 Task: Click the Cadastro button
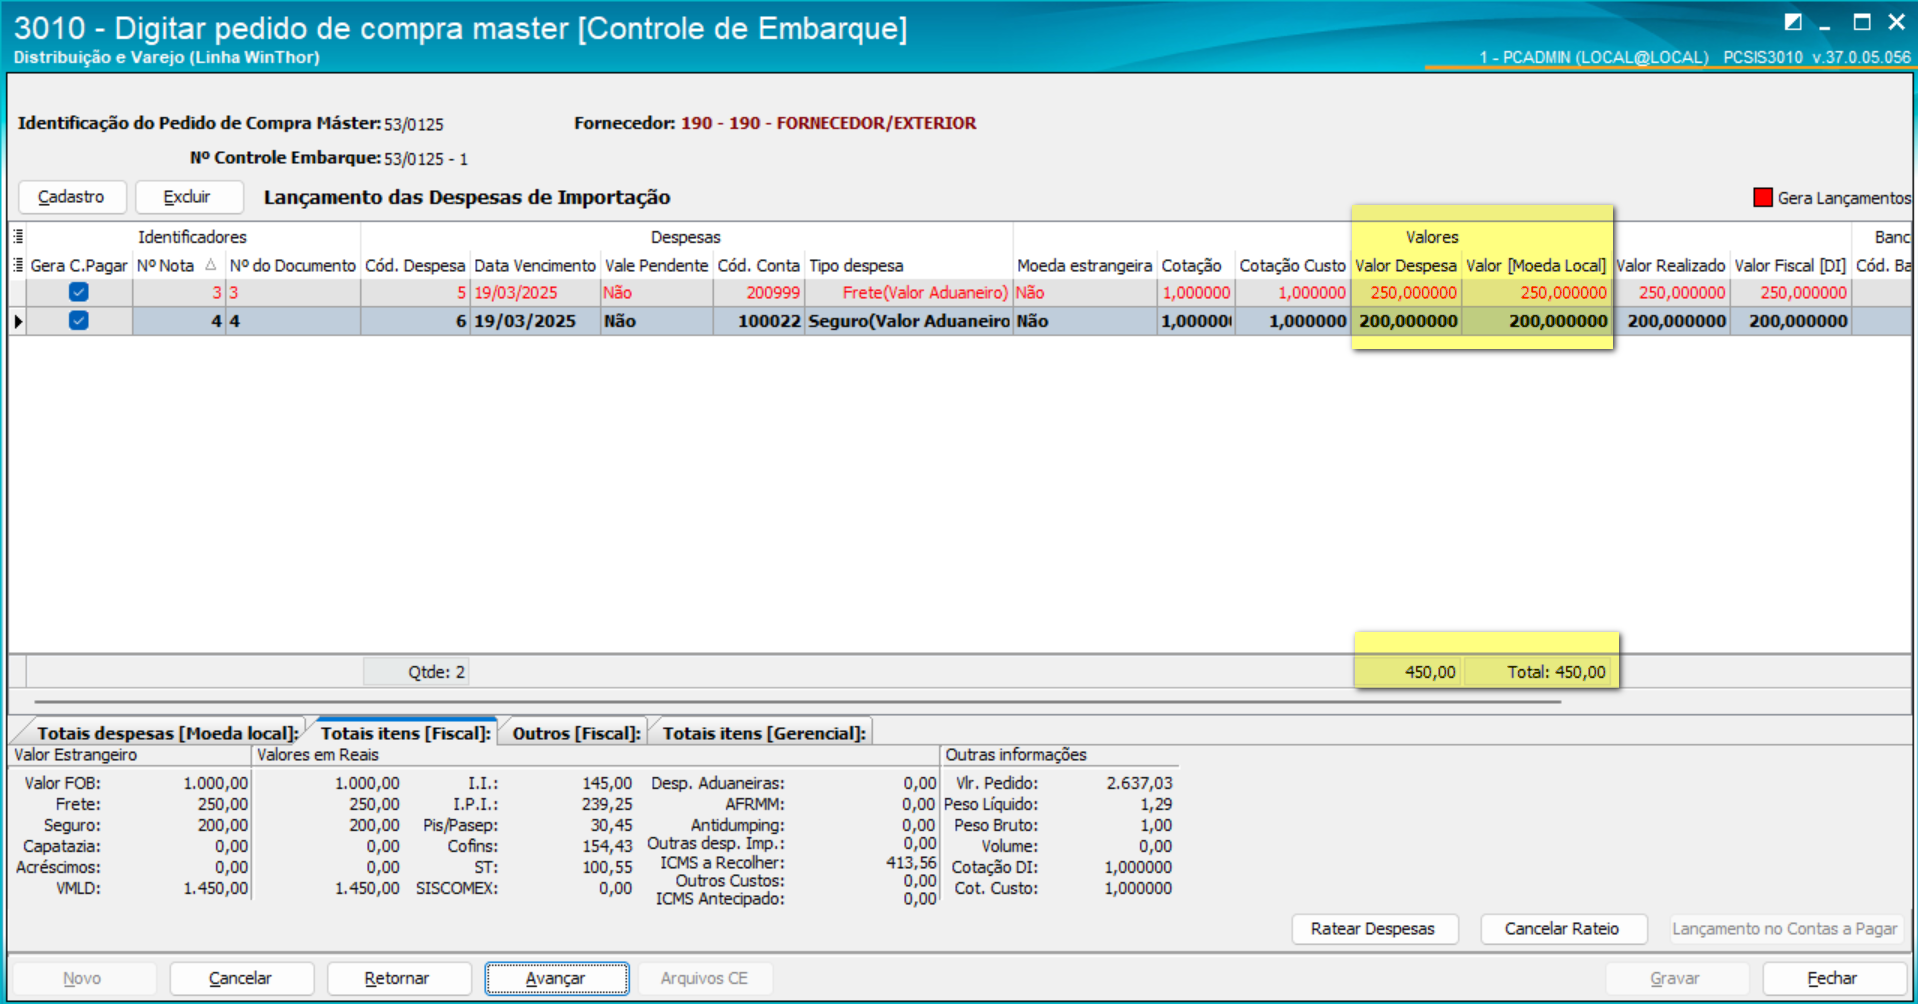coord(72,197)
